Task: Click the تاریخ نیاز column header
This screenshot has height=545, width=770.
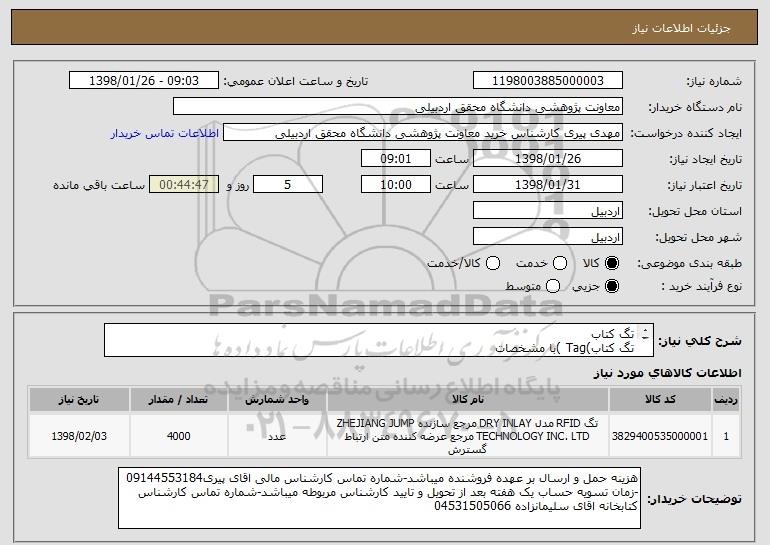Action: (x=79, y=400)
